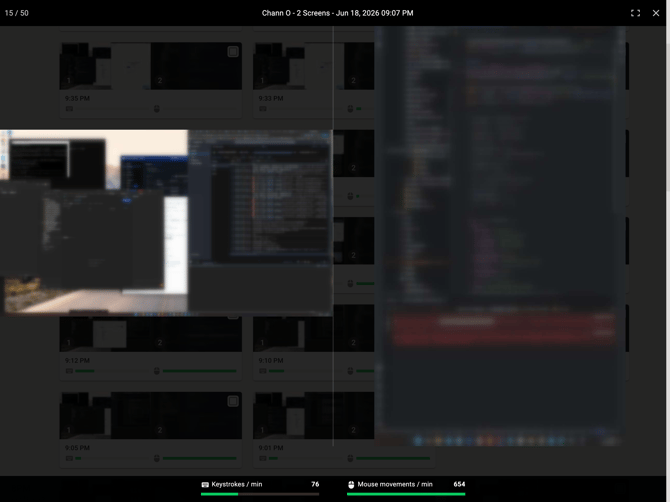Open screen 1 thumbnail of the 9:33 PM card

(299, 66)
